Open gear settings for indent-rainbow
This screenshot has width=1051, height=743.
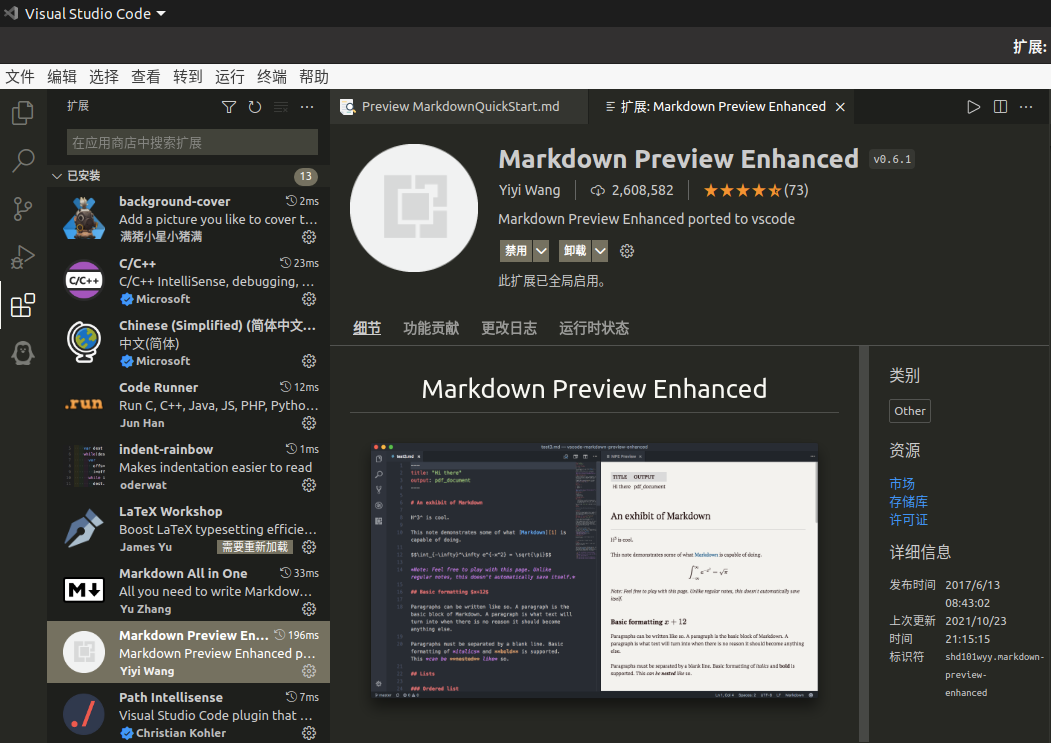(309, 485)
